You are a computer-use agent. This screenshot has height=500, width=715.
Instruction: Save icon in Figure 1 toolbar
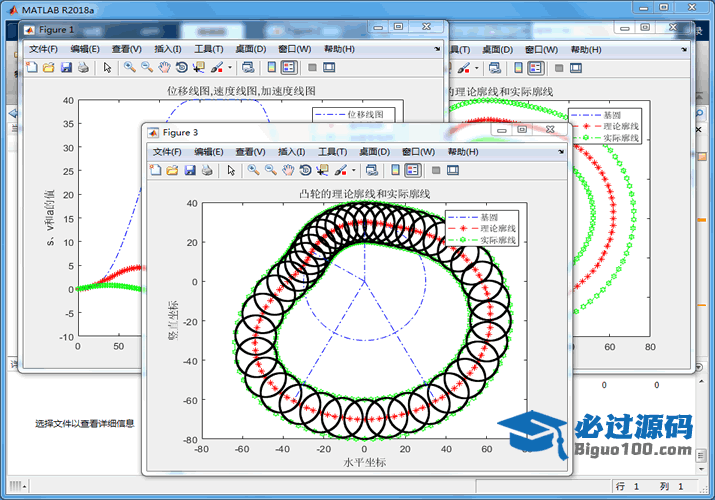click(x=66, y=67)
